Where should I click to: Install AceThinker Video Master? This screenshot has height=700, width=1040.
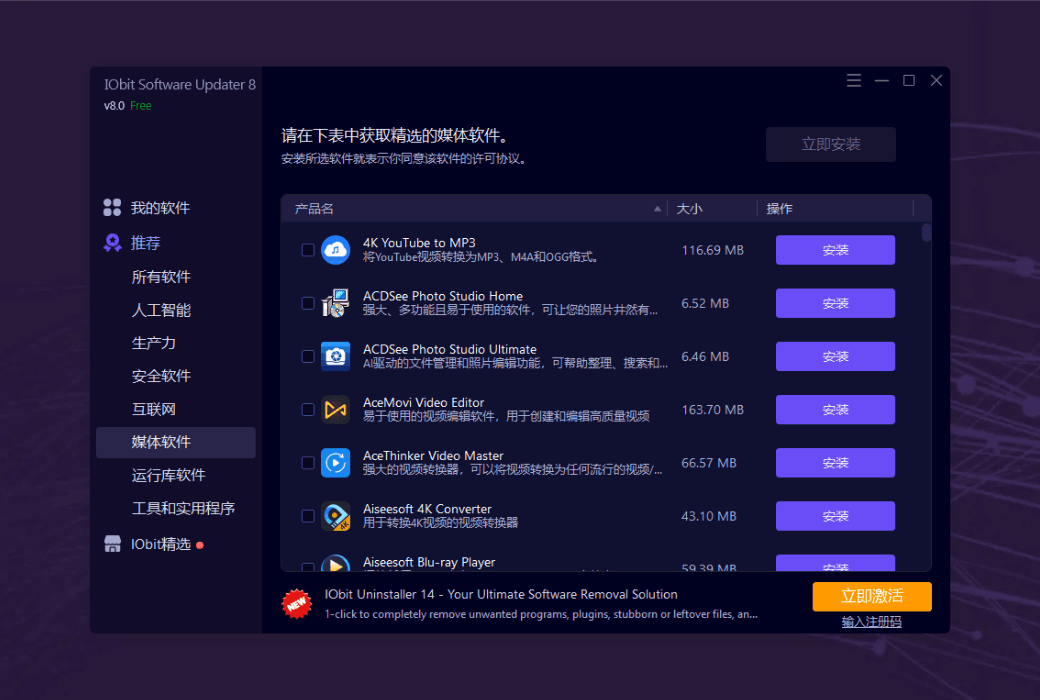coord(835,462)
